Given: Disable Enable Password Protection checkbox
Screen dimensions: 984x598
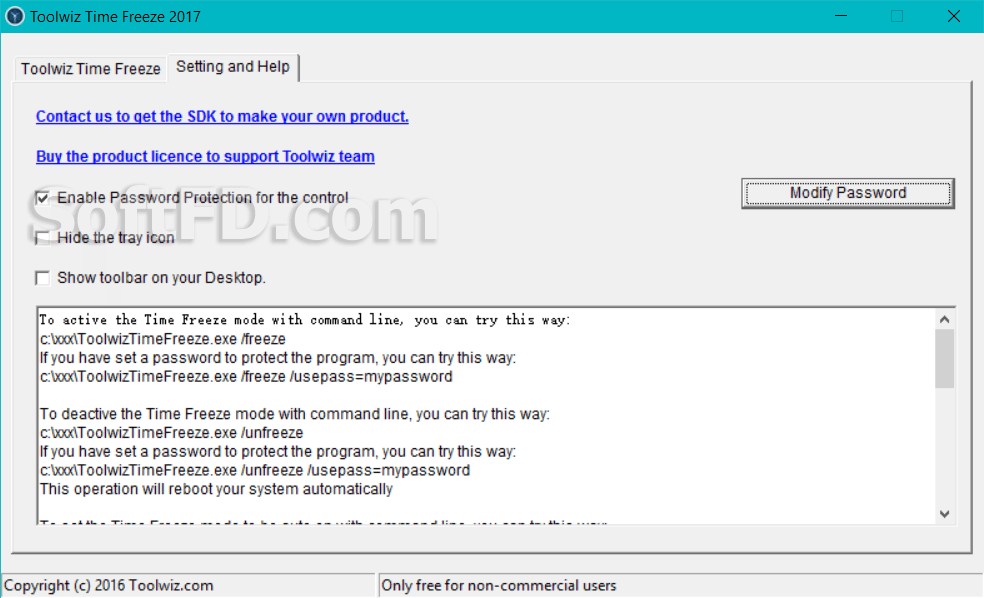Looking at the screenshot, I should [43, 198].
